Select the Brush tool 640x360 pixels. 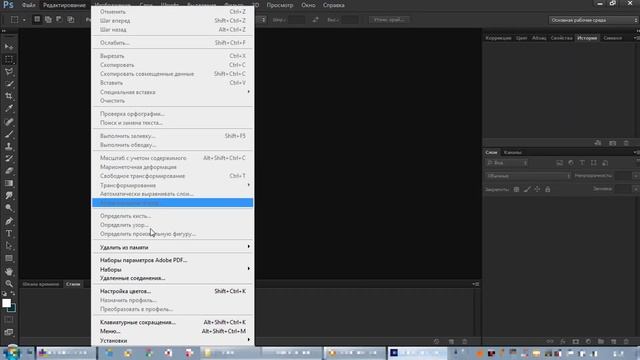[x=9, y=134]
